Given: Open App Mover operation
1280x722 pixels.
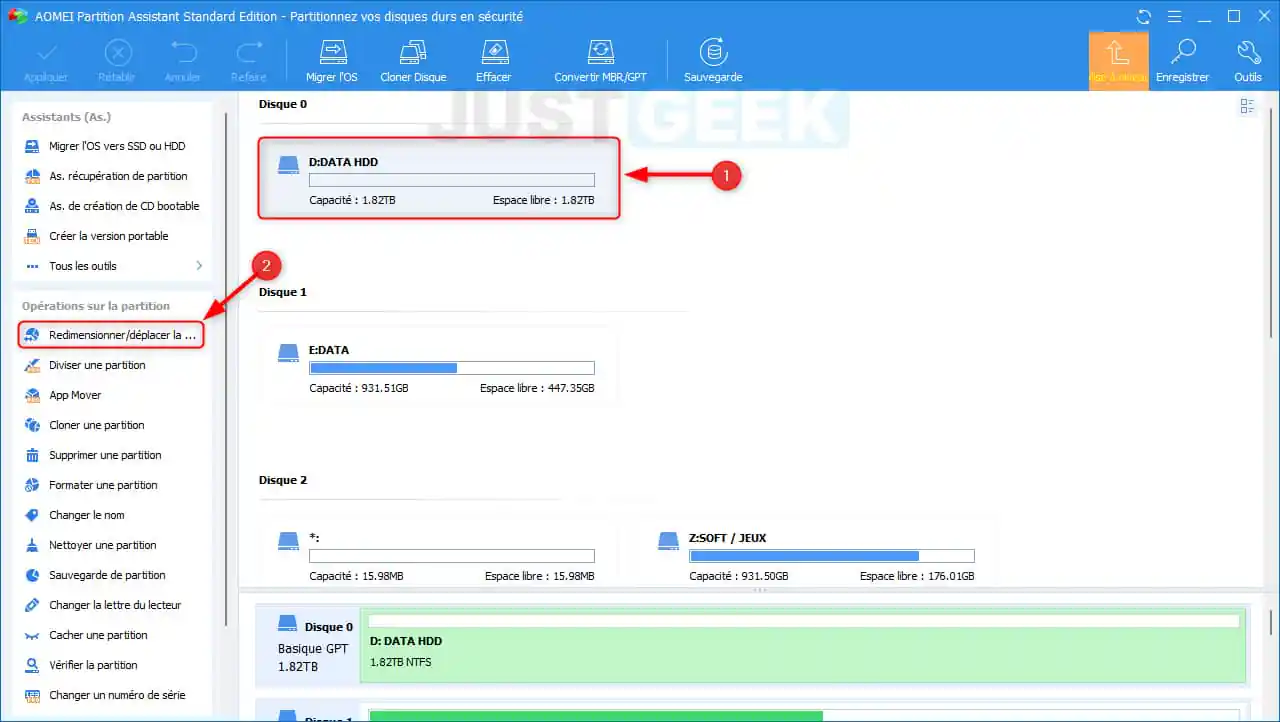Looking at the screenshot, I should (76, 395).
